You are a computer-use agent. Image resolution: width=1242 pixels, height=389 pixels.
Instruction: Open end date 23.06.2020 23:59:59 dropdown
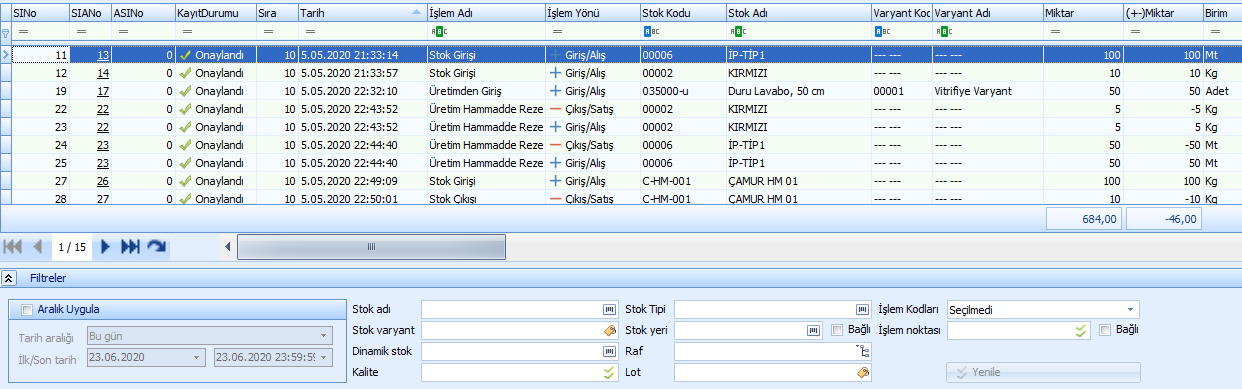(324, 357)
